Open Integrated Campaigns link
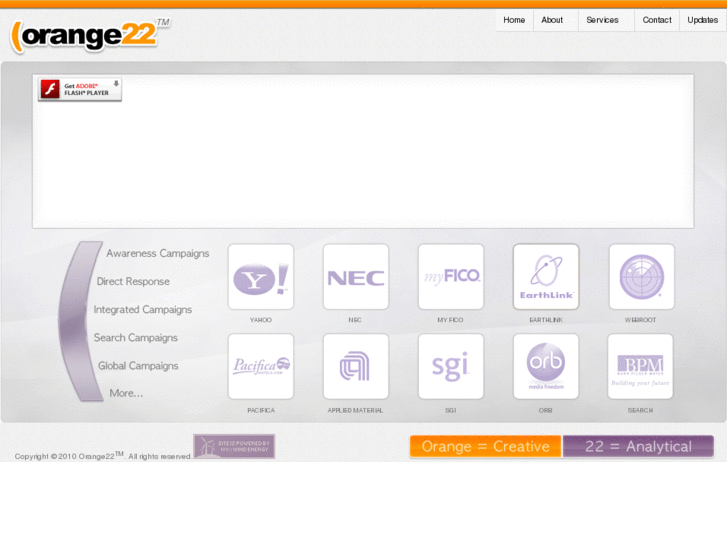 click(x=142, y=309)
